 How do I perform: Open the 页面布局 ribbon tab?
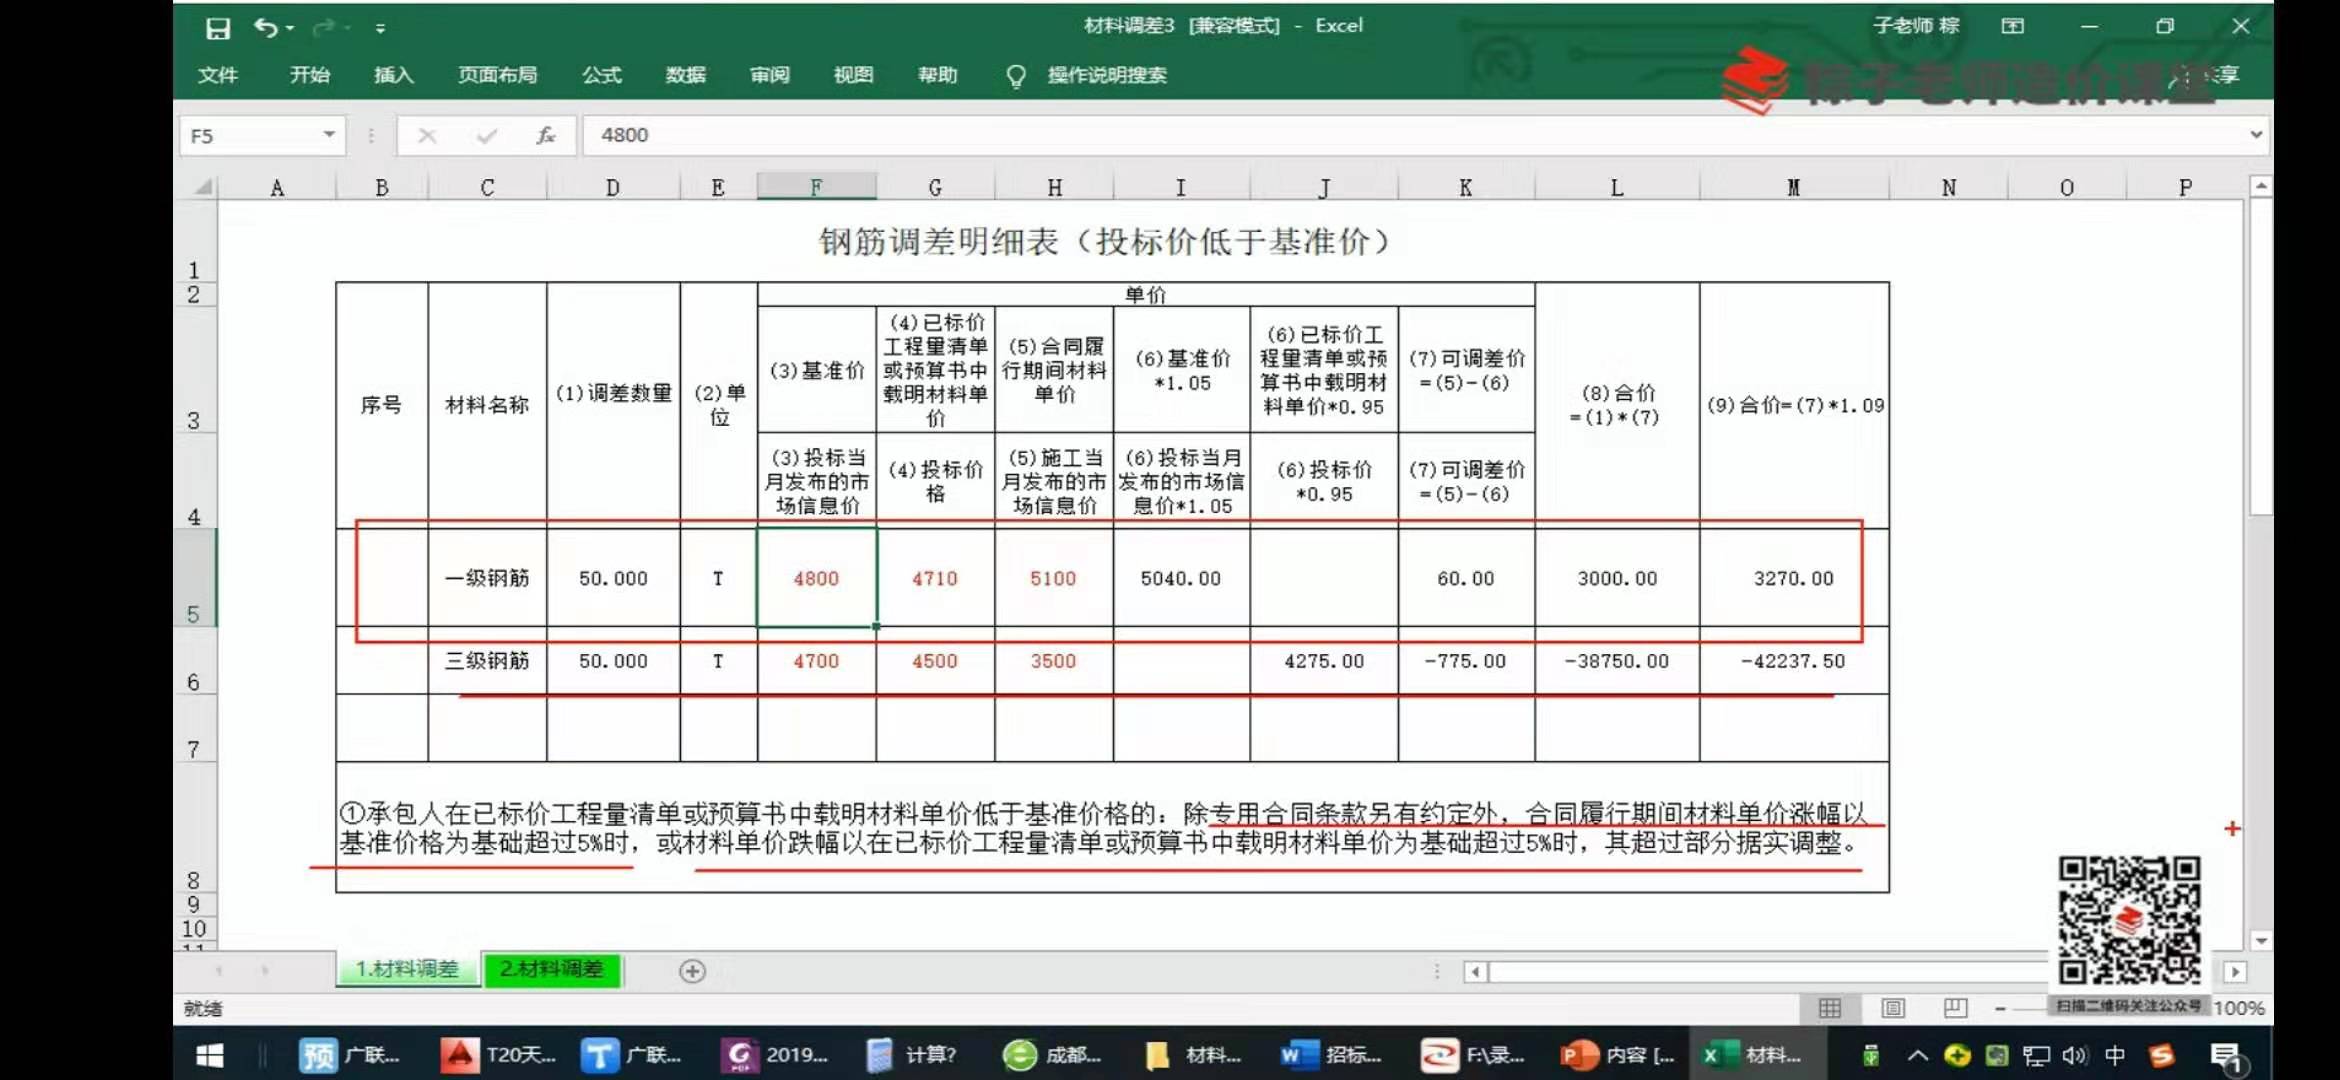click(497, 75)
